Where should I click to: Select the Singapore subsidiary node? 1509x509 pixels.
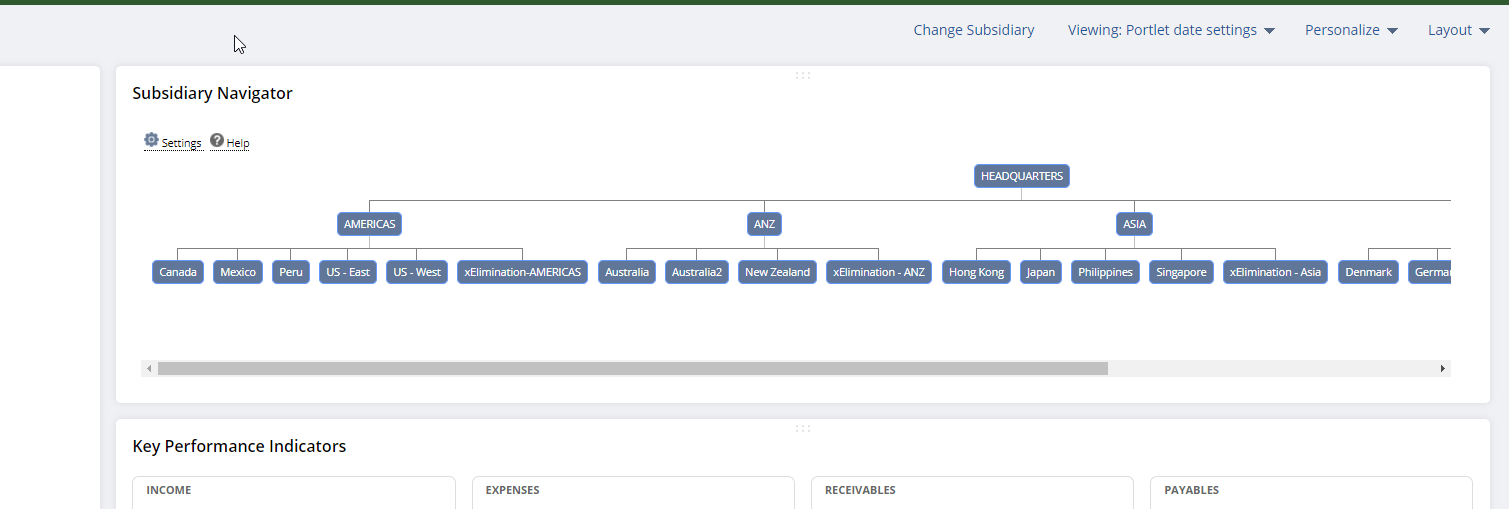click(1181, 272)
